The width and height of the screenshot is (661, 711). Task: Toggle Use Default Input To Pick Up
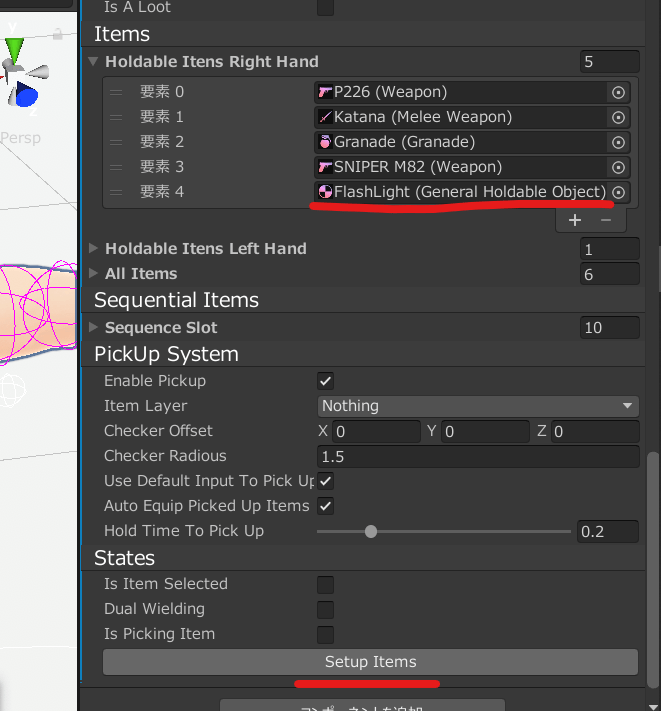[x=325, y=481]
